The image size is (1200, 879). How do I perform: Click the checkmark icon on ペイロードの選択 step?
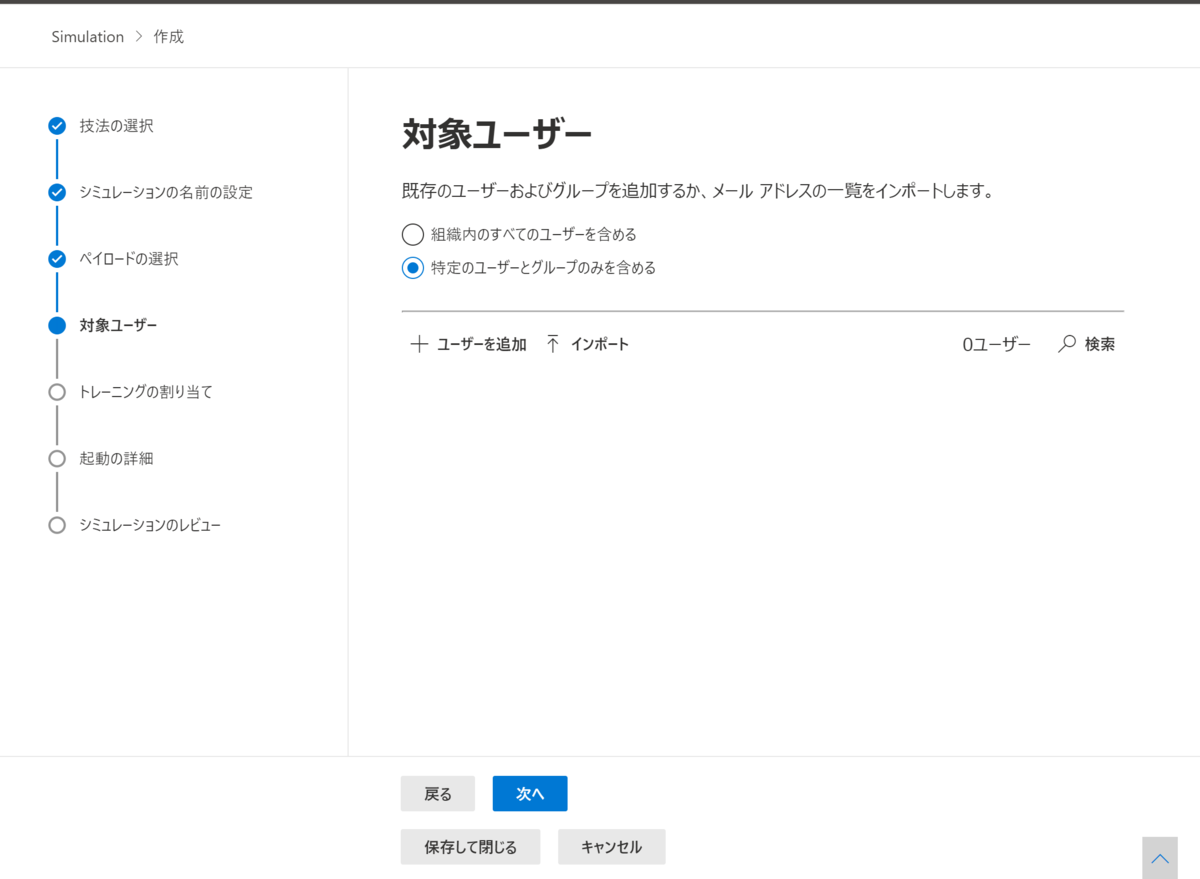pyautogui.click(x=57, y=259)
